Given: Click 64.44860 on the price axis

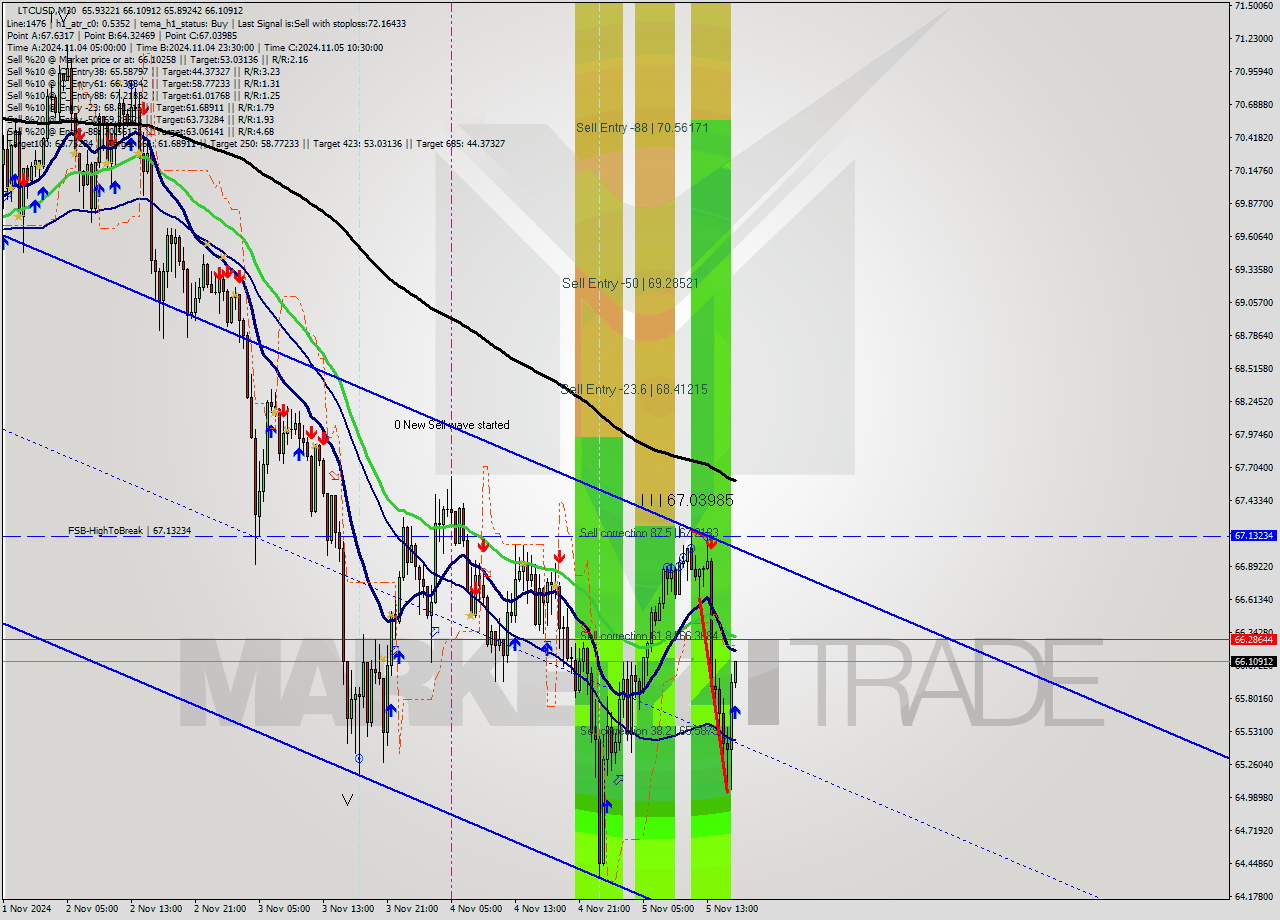Looking at the screenshot, I should click(1253, 863).
